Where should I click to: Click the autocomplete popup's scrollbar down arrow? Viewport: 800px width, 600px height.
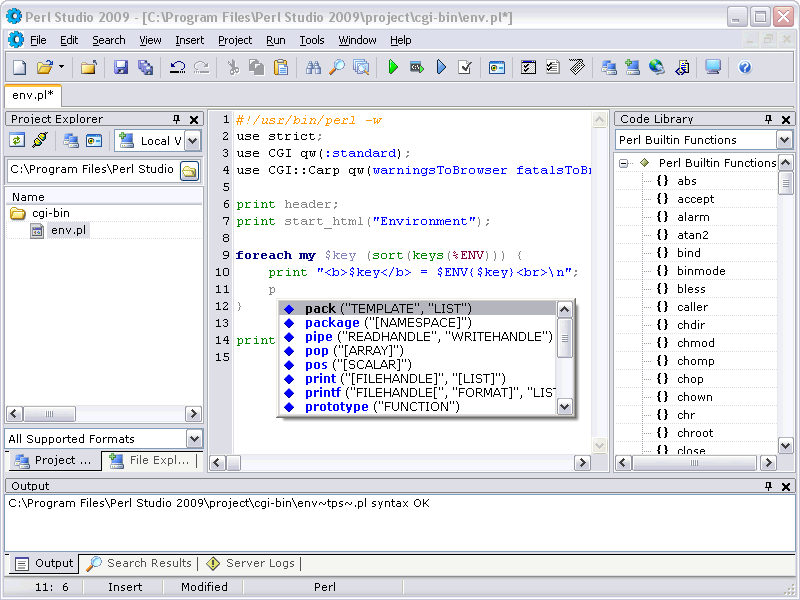[565, 406]
